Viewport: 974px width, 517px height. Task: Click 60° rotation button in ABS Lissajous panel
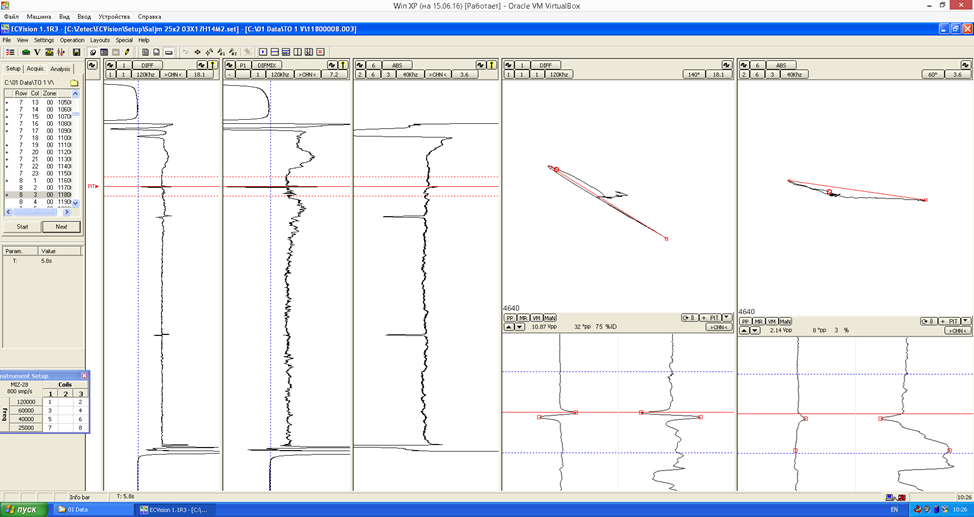click(932, 75)
